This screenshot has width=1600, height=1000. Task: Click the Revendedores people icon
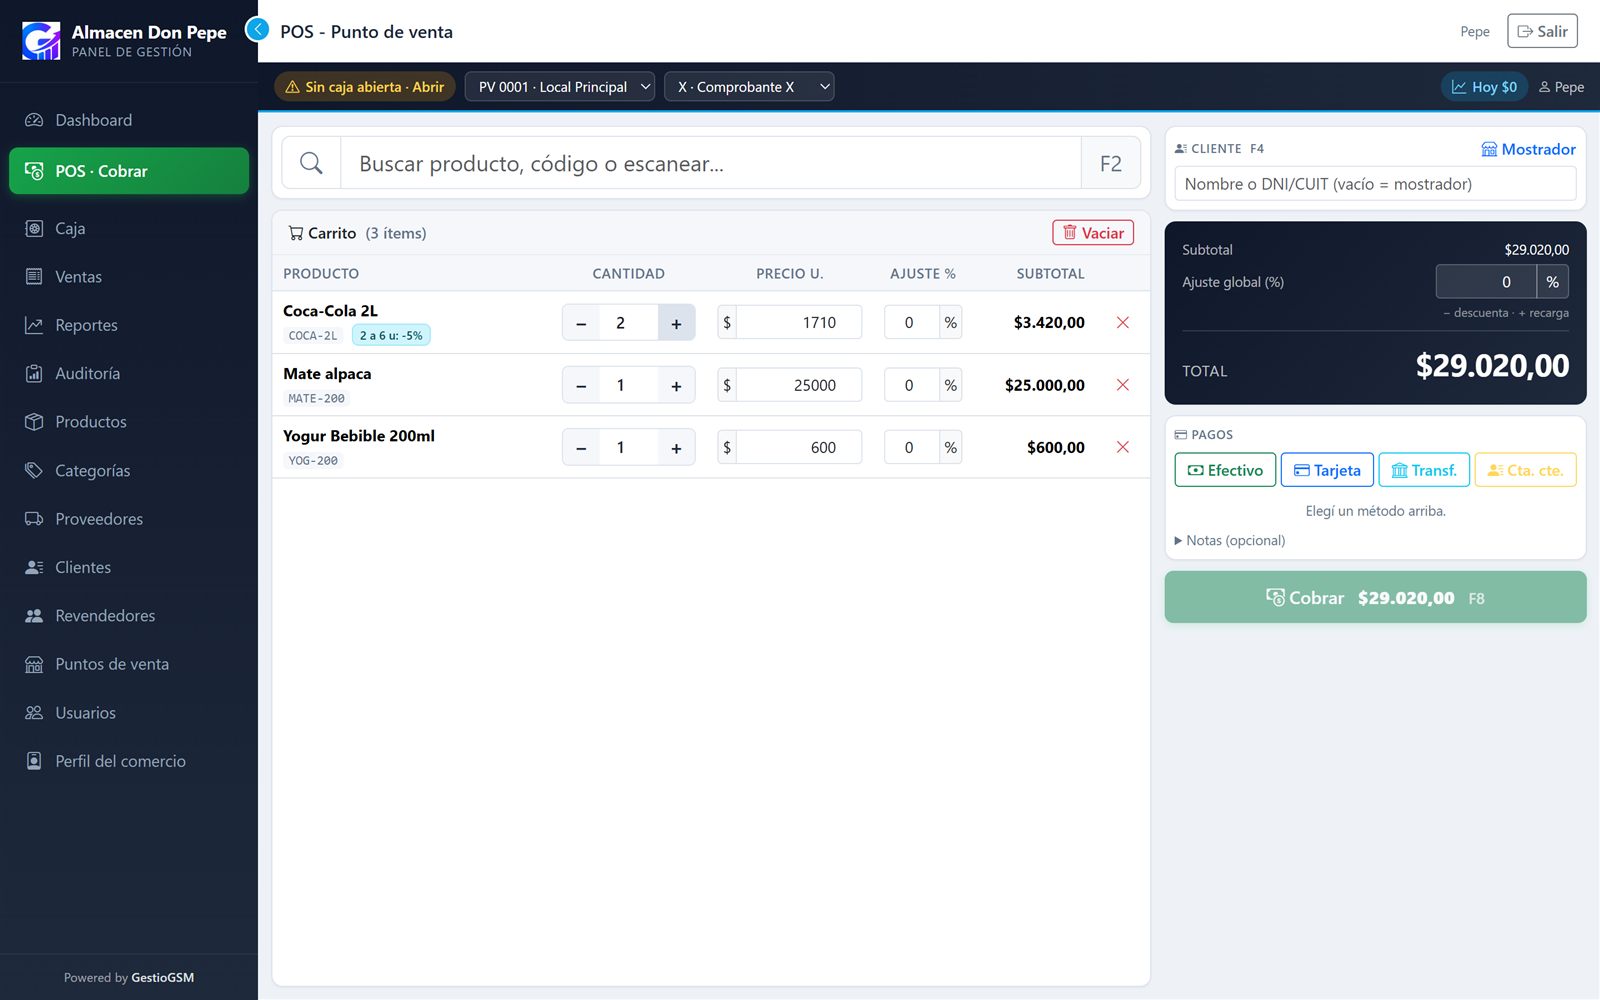[34, 616]
